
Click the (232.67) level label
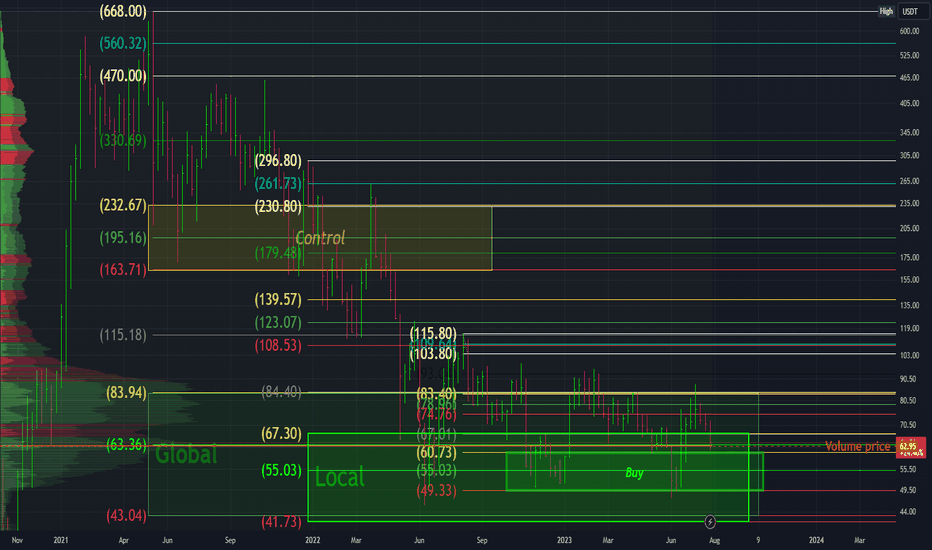[x=123, y=205]
